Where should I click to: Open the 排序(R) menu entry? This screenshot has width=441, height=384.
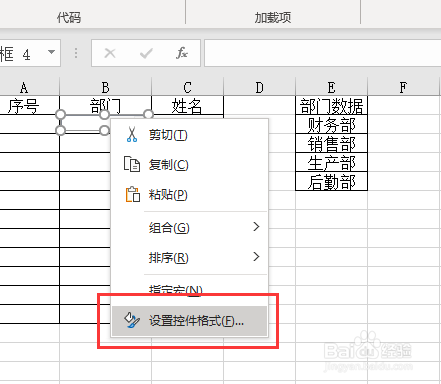point(189,257)
